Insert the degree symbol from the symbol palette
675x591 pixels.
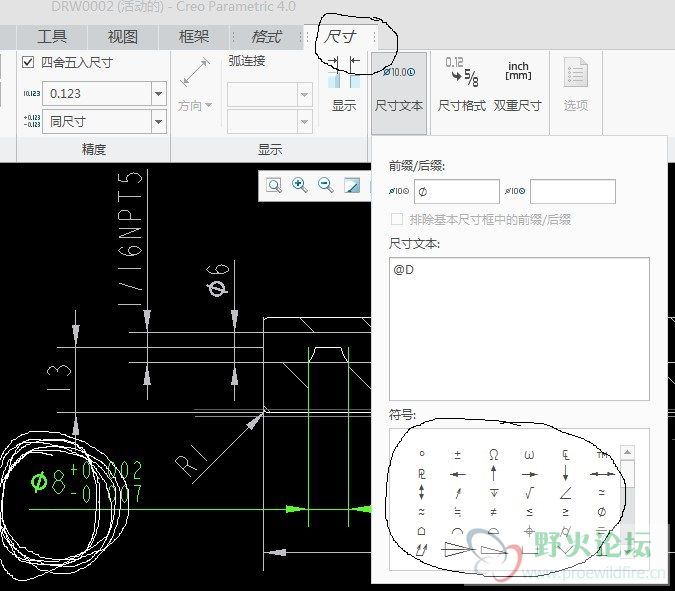coord(422,454)
